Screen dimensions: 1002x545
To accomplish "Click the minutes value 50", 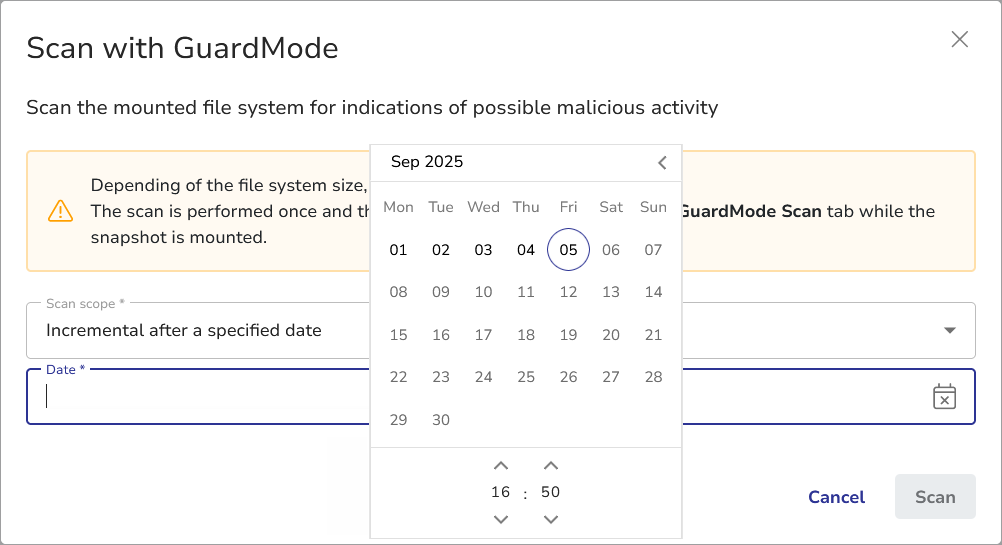I will click(x=550, y=492).
